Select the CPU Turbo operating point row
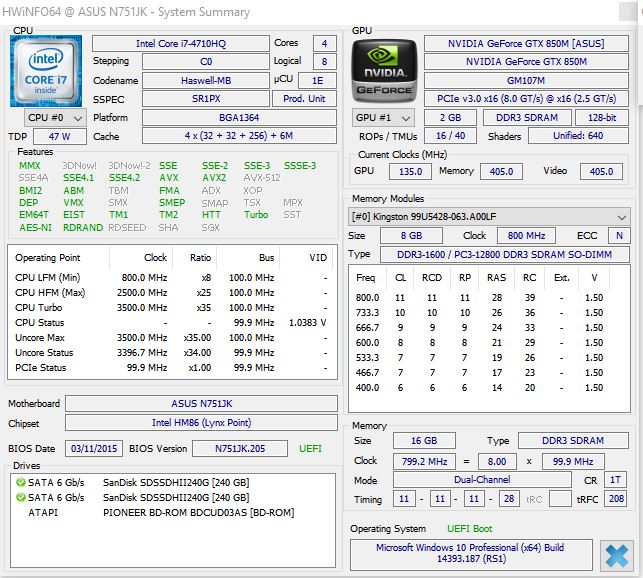The height and width of the screenshot is (578, 643). pyautogui.click(x=172, y=308)
